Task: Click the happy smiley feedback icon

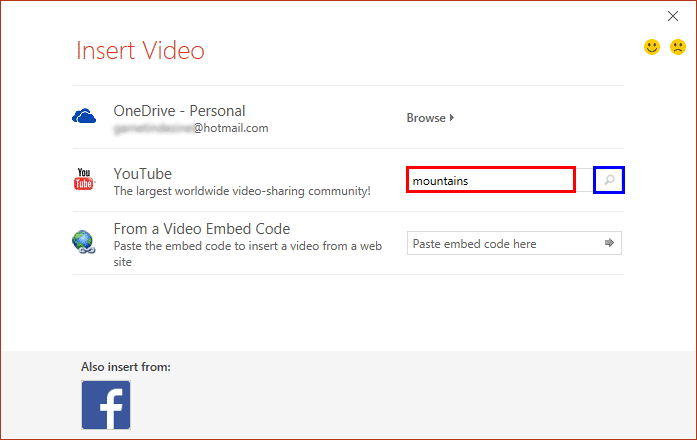Action: tap(652, 47)
